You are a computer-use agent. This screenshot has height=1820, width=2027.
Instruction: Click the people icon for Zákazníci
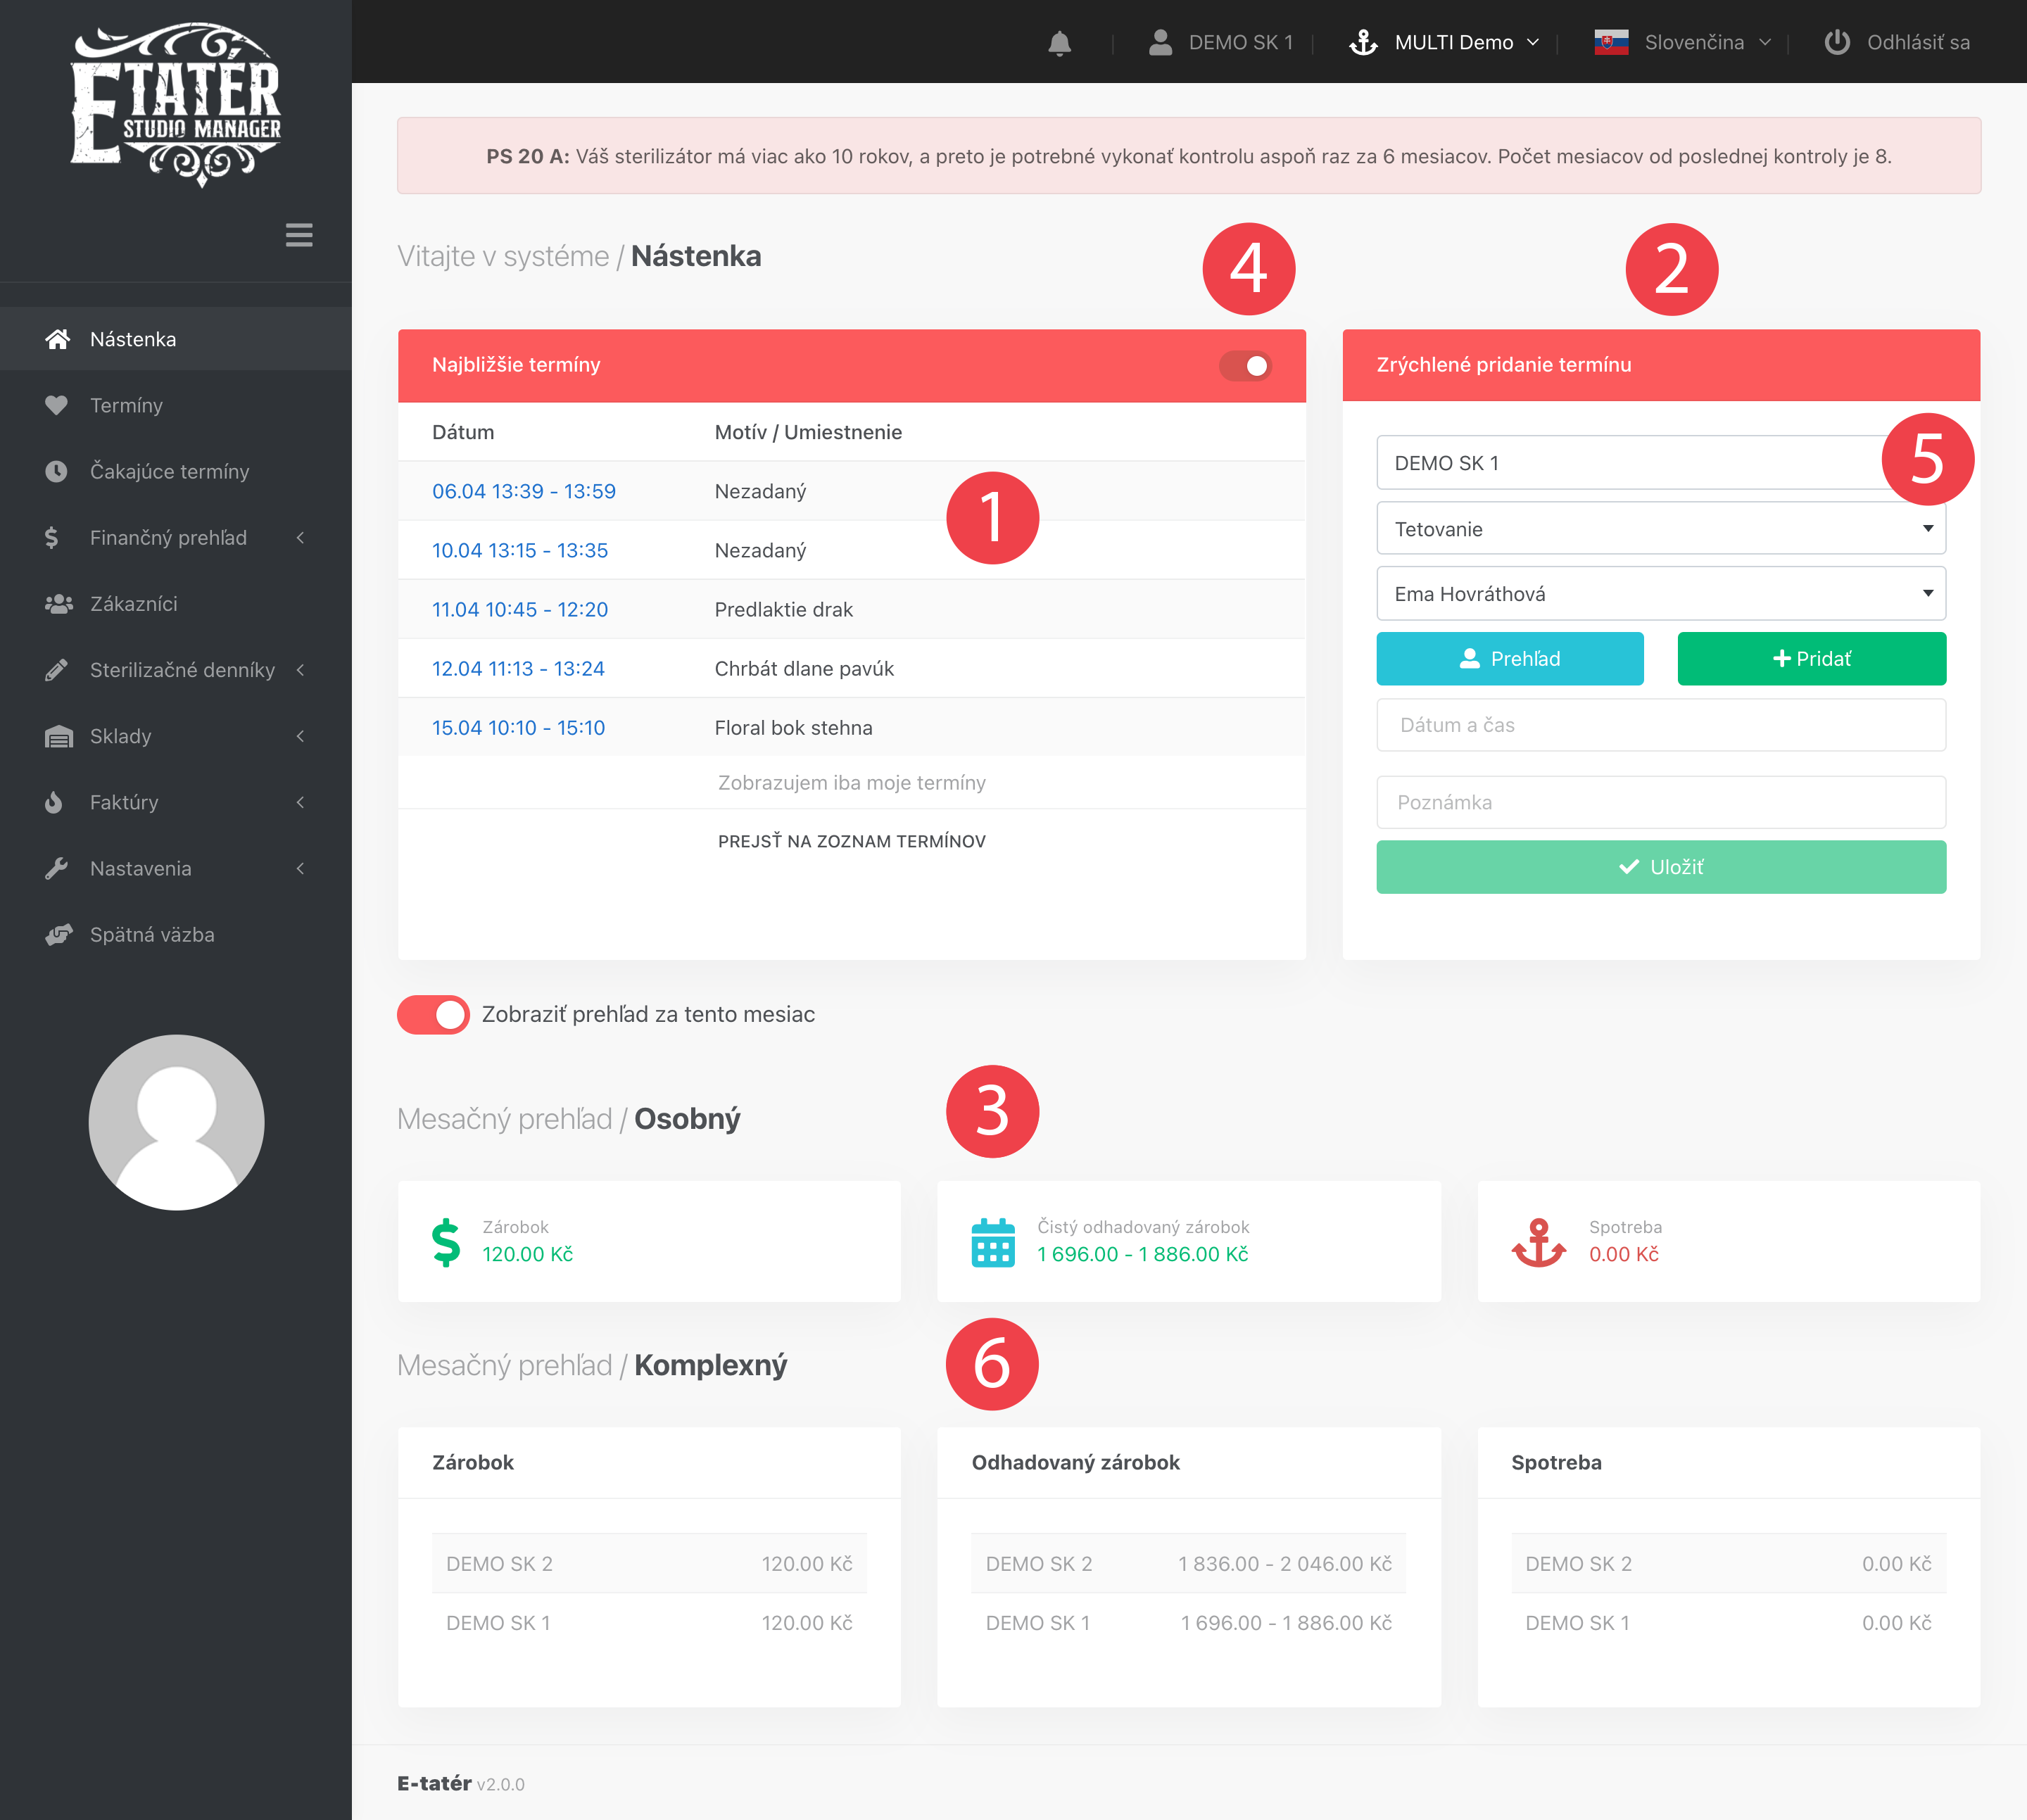pos(59,604)
